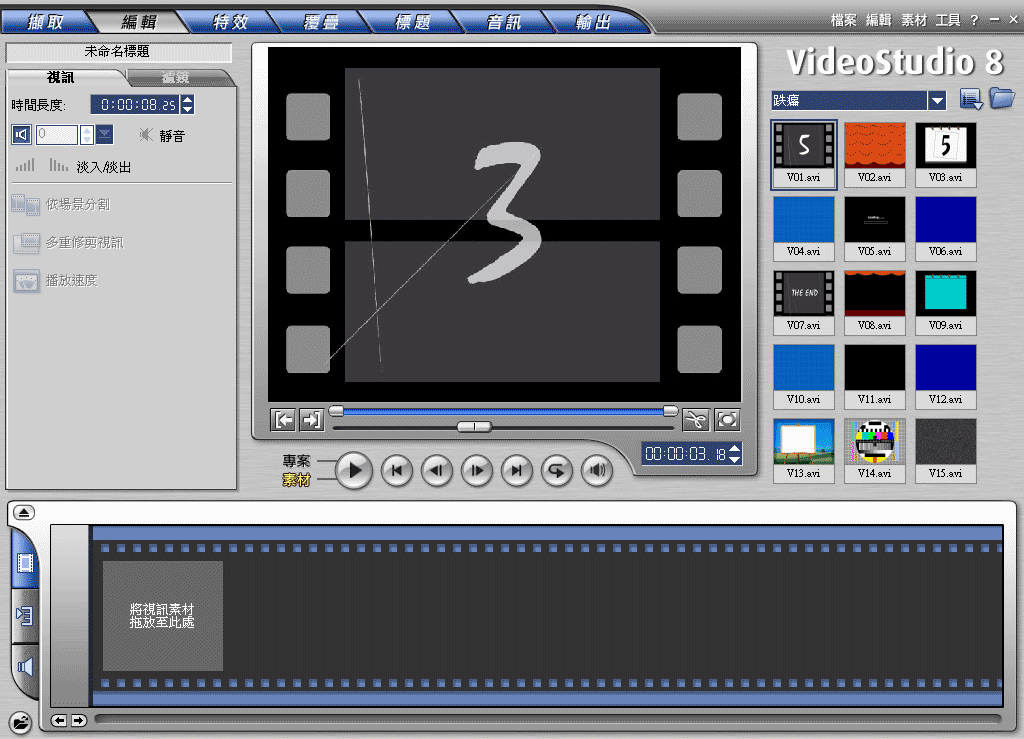Image resolution: width=1024 pixels, height=739 pixels.
Task: Select the V09.avi cyan thumbnail
Action: [946, 302]
